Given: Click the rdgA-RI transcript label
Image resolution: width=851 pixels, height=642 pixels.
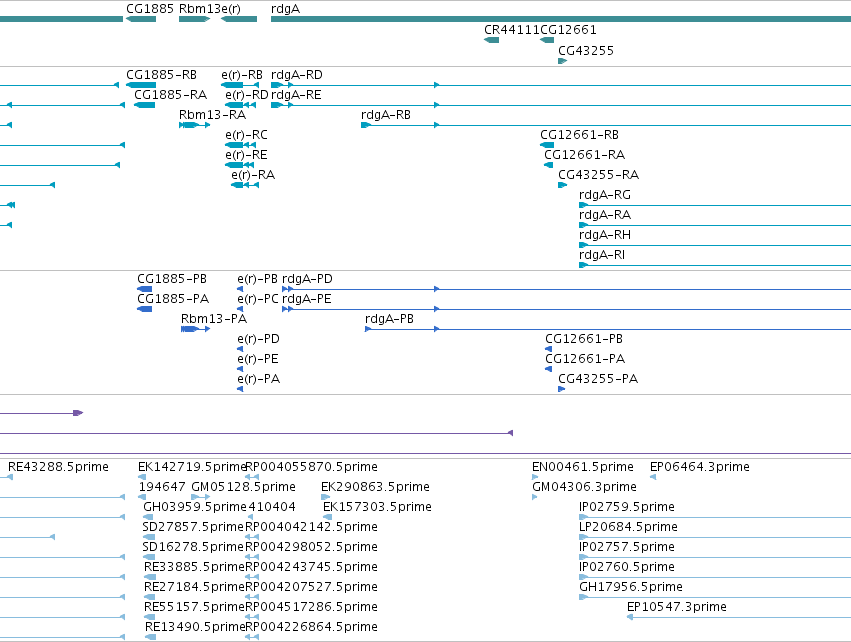Looking at the screenshot, I should point(602,256).
